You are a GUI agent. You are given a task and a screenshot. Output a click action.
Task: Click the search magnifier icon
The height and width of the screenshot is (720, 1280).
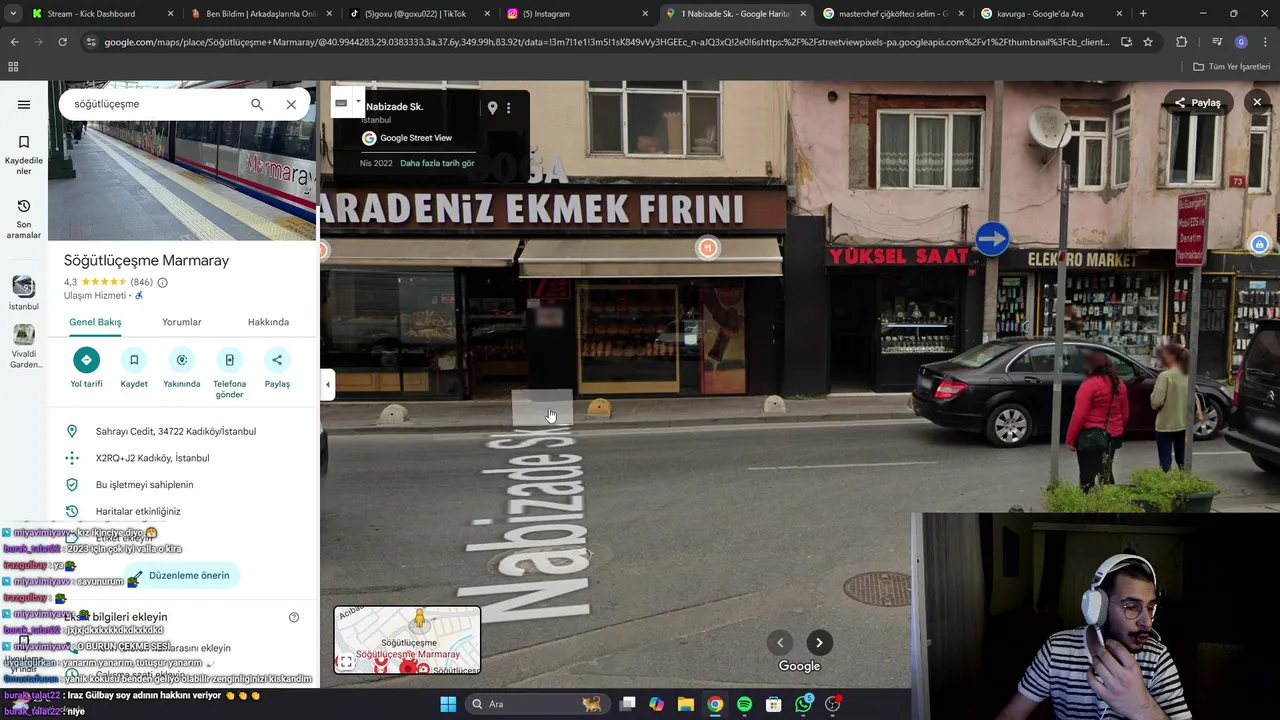(x=257, y=104)
